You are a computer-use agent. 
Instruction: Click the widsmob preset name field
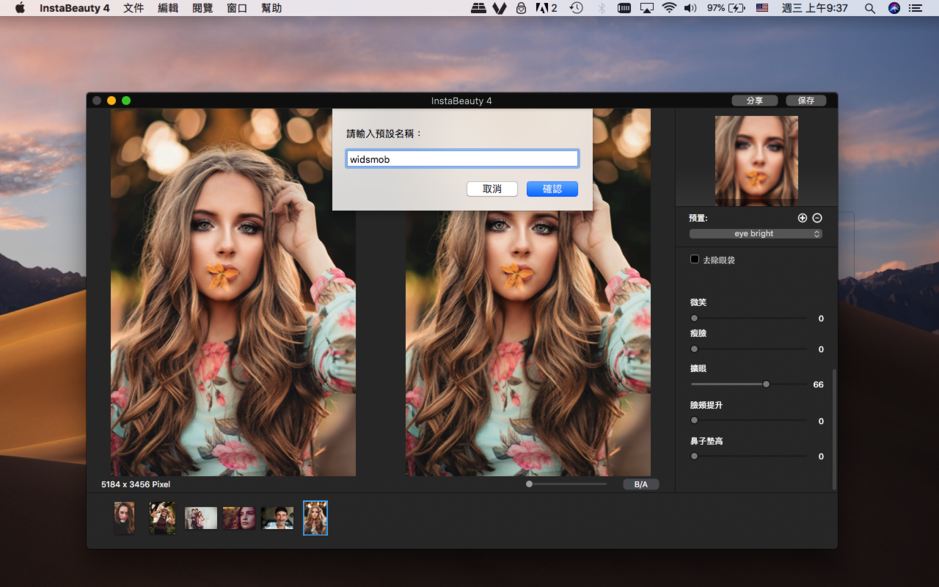pos(463,158)
